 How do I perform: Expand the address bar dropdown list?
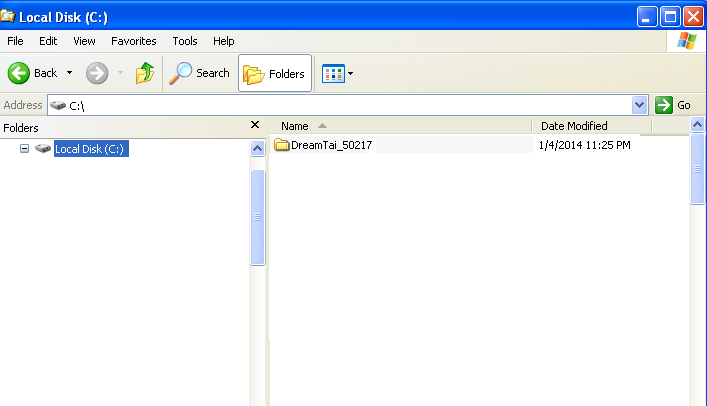639,105
